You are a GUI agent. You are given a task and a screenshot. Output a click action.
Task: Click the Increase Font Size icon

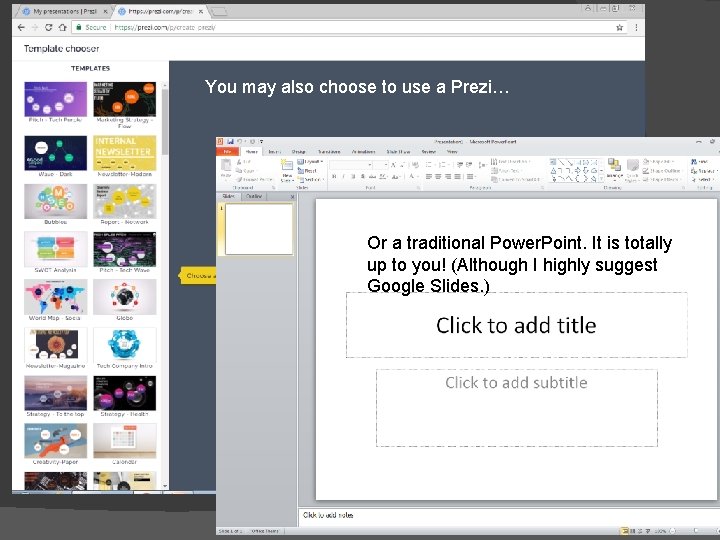(394, 164)
